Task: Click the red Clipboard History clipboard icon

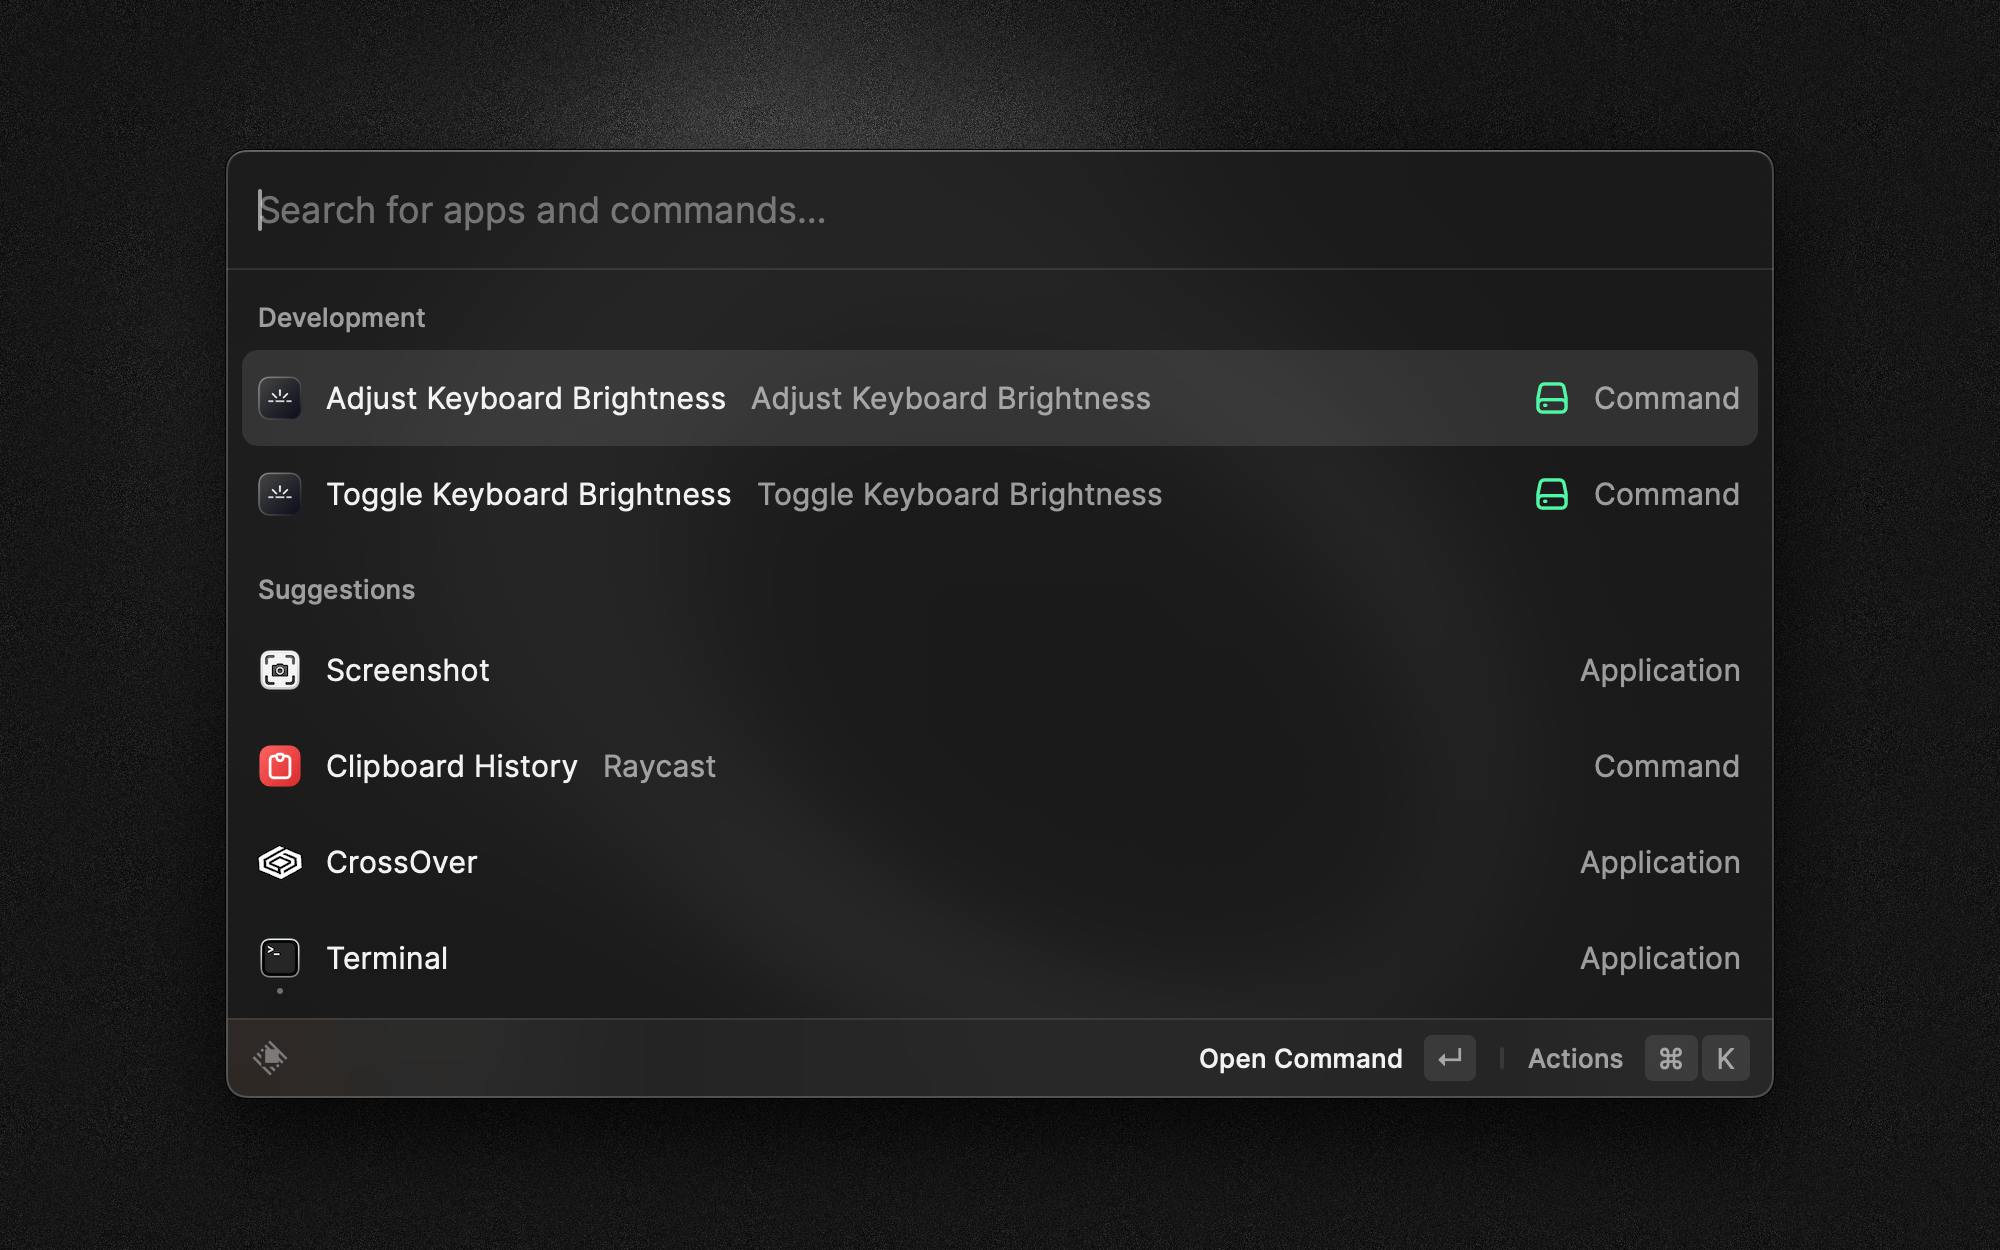Action: [x=280, y=765]
